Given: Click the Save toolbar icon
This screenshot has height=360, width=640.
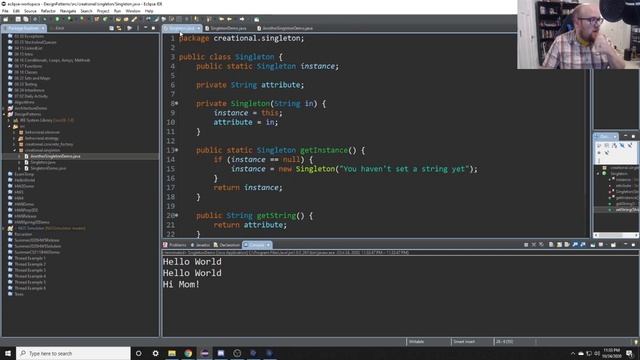Looking at the screenshot, I should (18, 19).
